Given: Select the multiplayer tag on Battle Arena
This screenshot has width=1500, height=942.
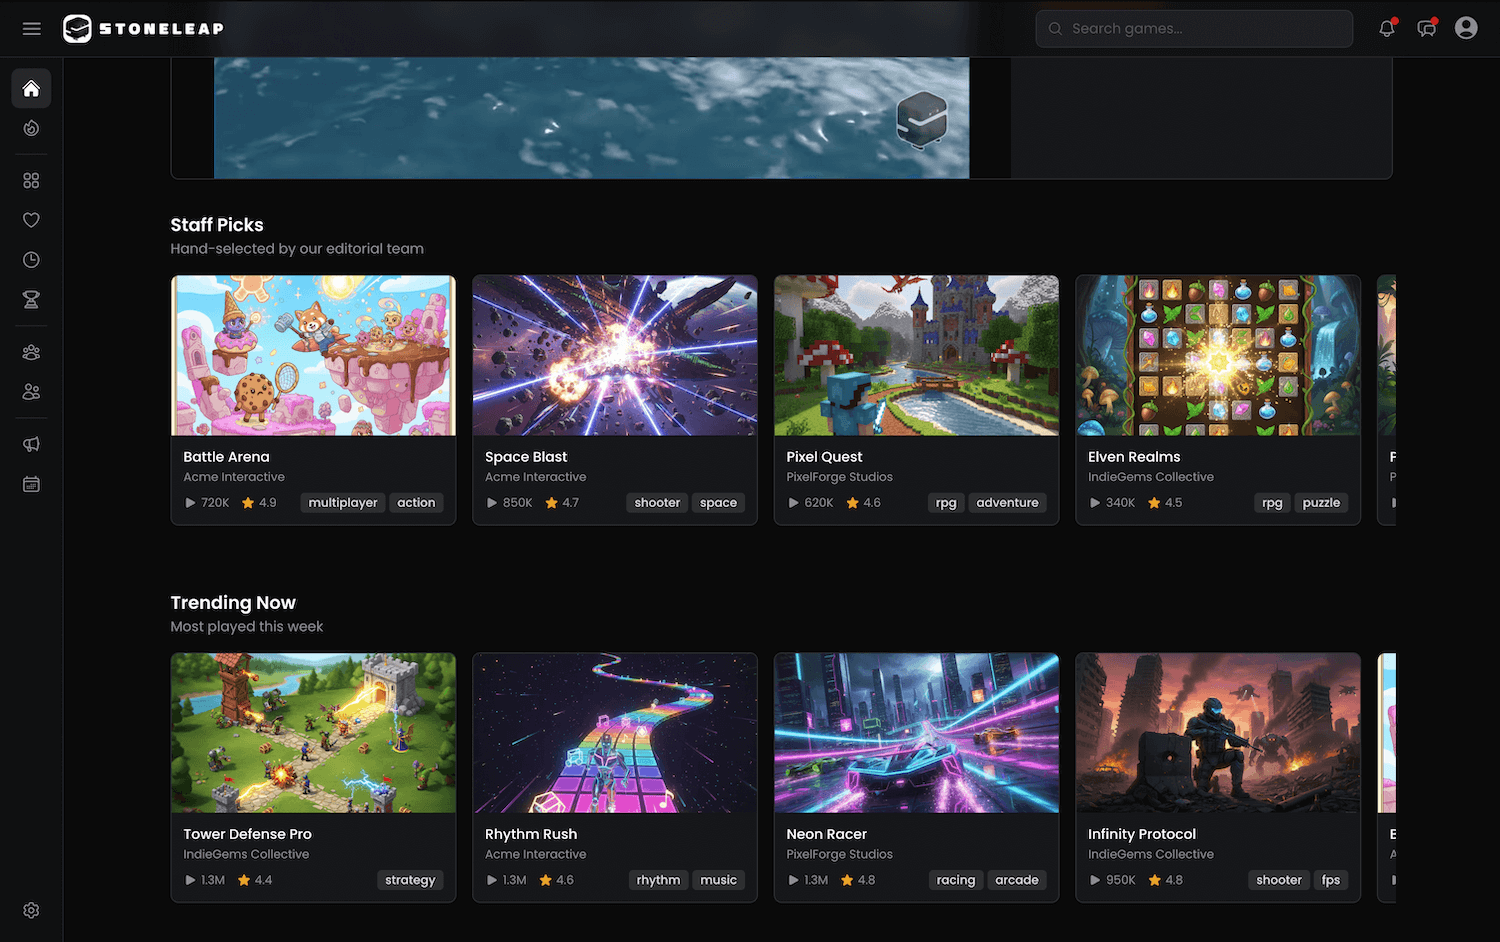Looking at the screenshot, I should 343,503.
